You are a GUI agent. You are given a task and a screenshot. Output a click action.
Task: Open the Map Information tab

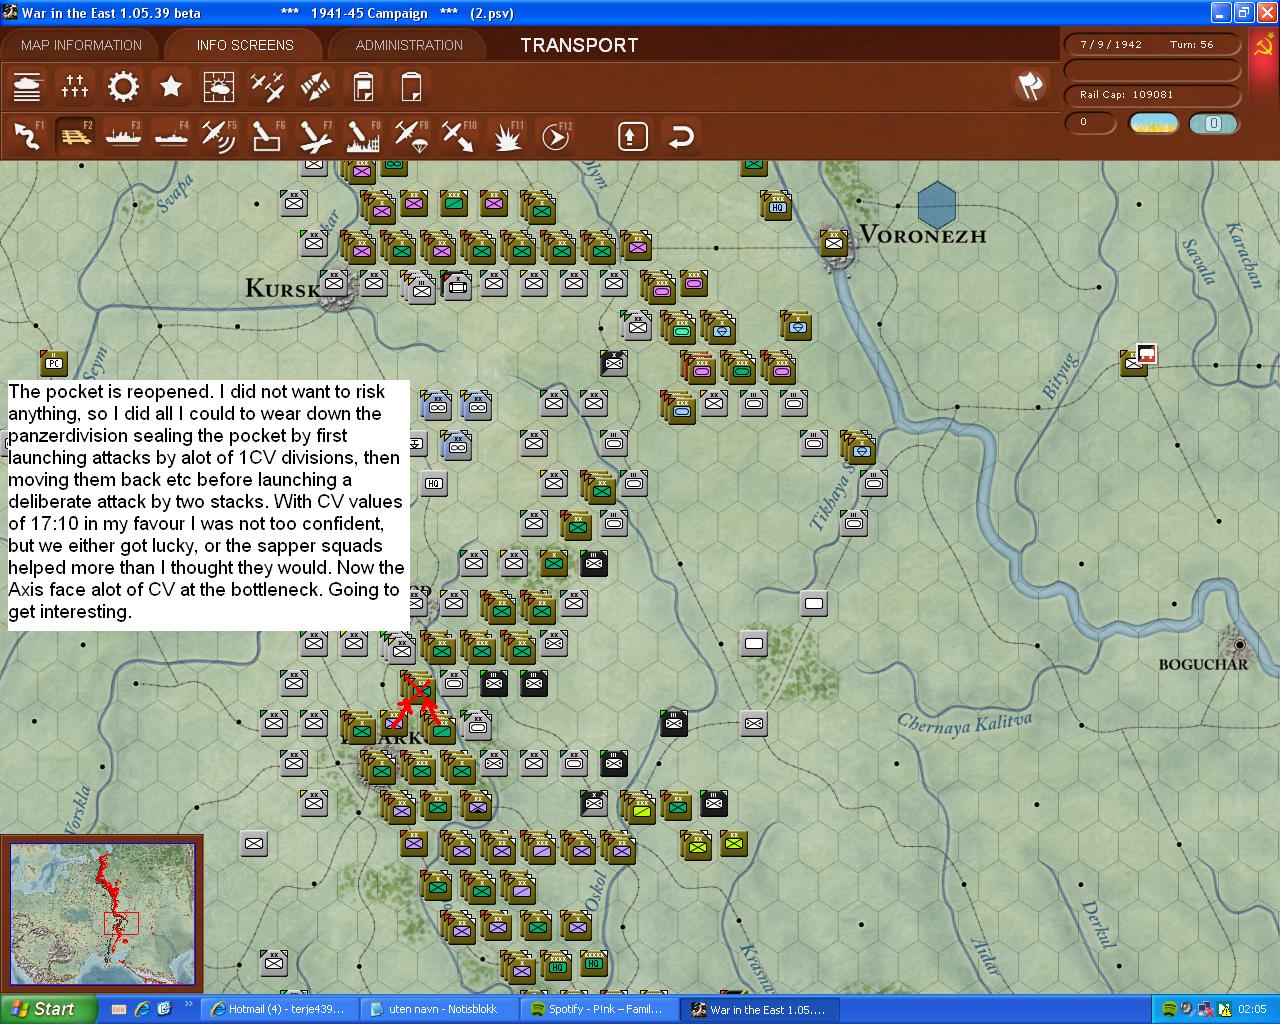[81, 45]
